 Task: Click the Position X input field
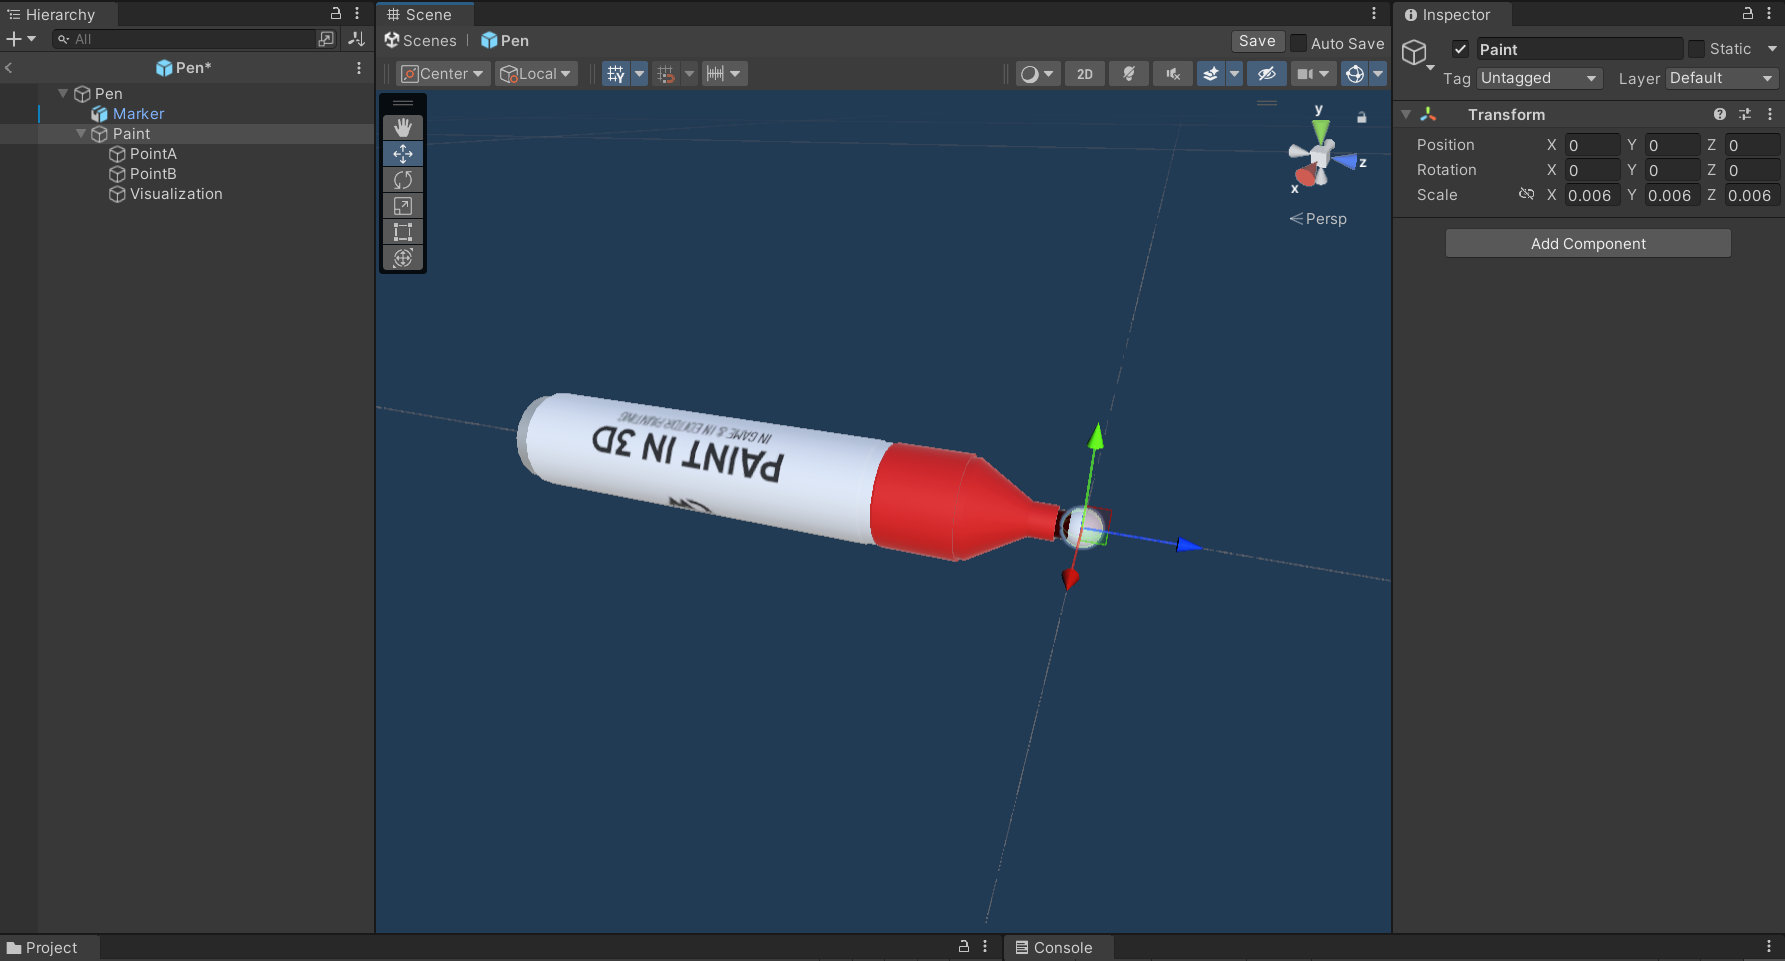[x=1591, y=145]
